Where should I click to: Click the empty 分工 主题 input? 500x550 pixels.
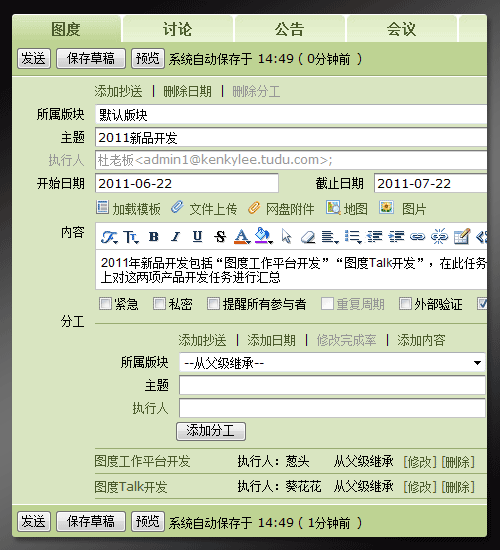332,385
